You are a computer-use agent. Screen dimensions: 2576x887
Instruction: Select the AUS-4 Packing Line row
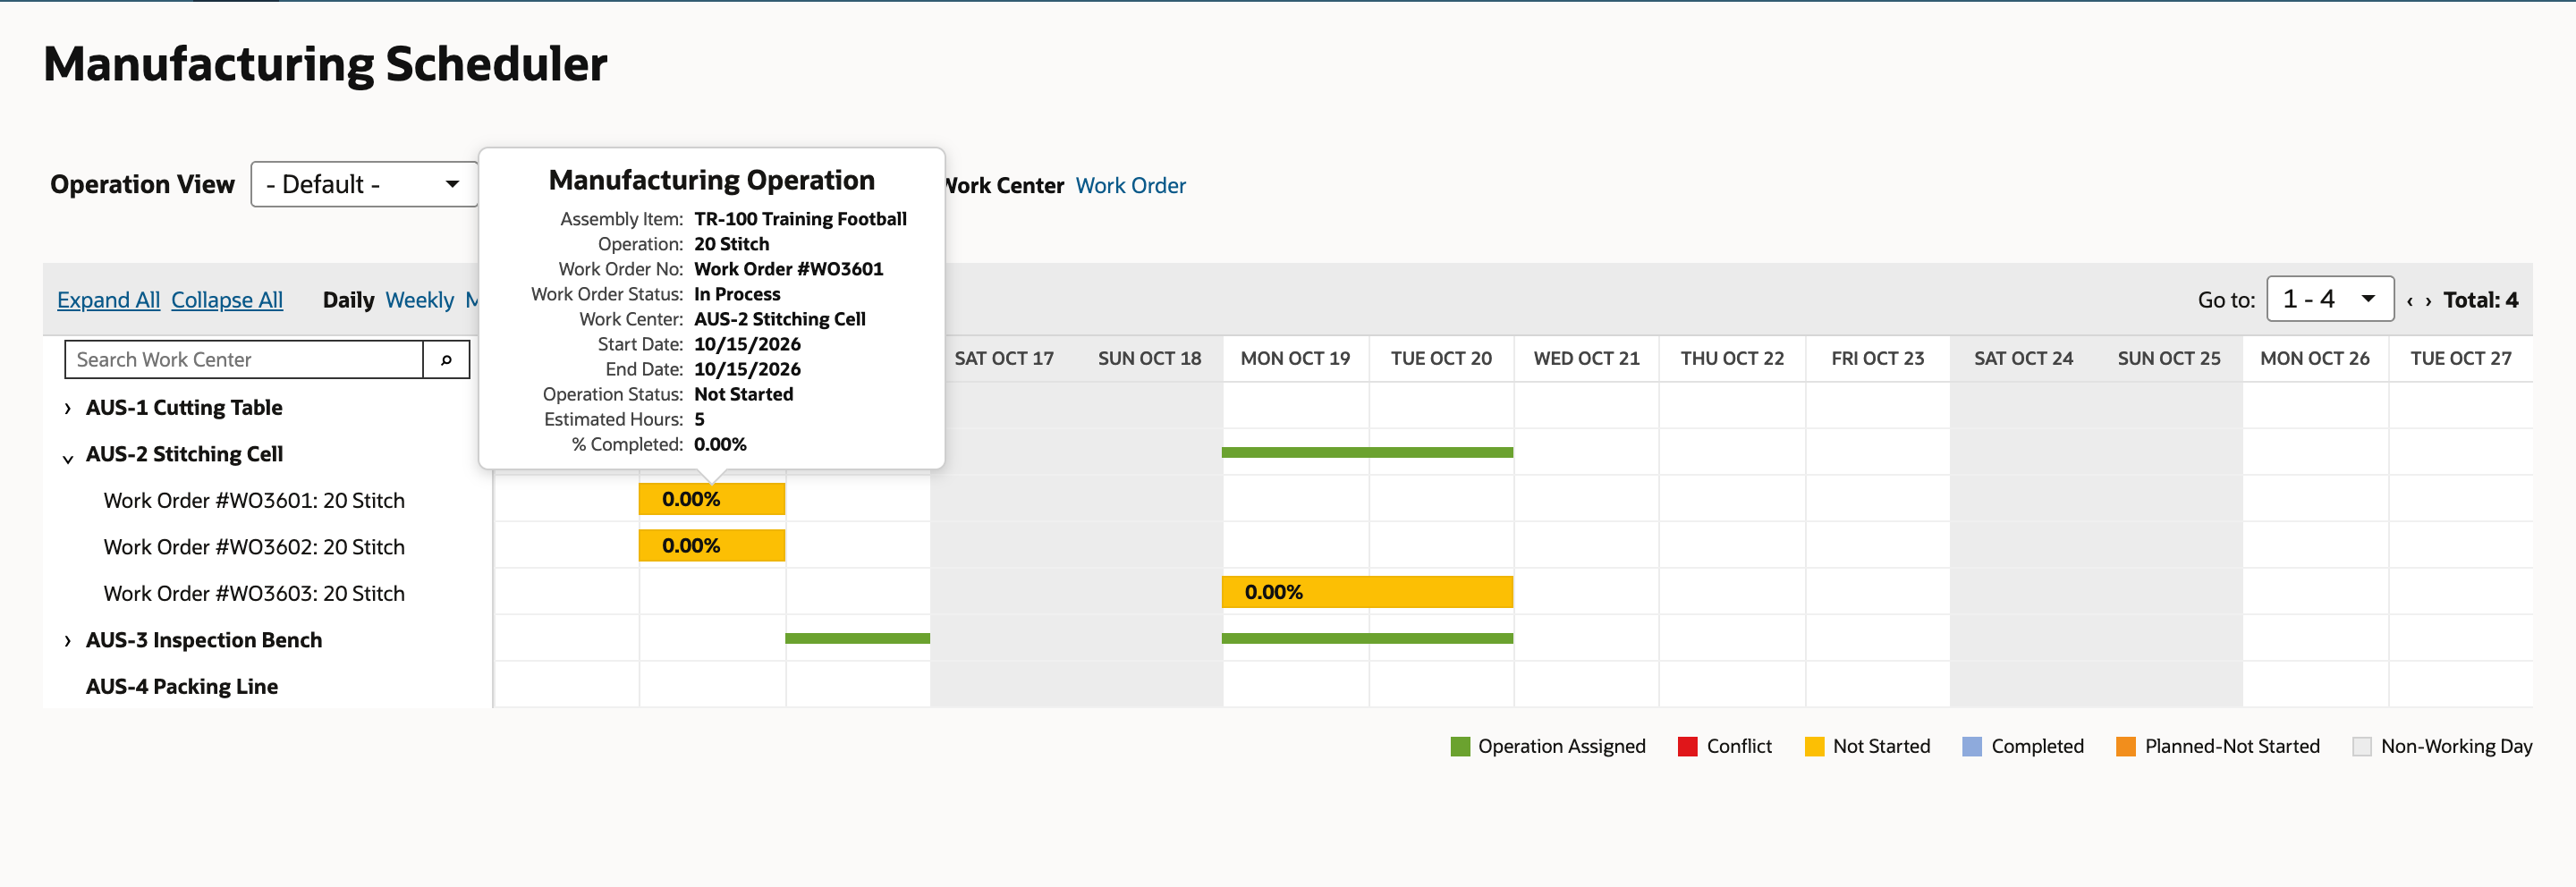click(x=182, y=686)
